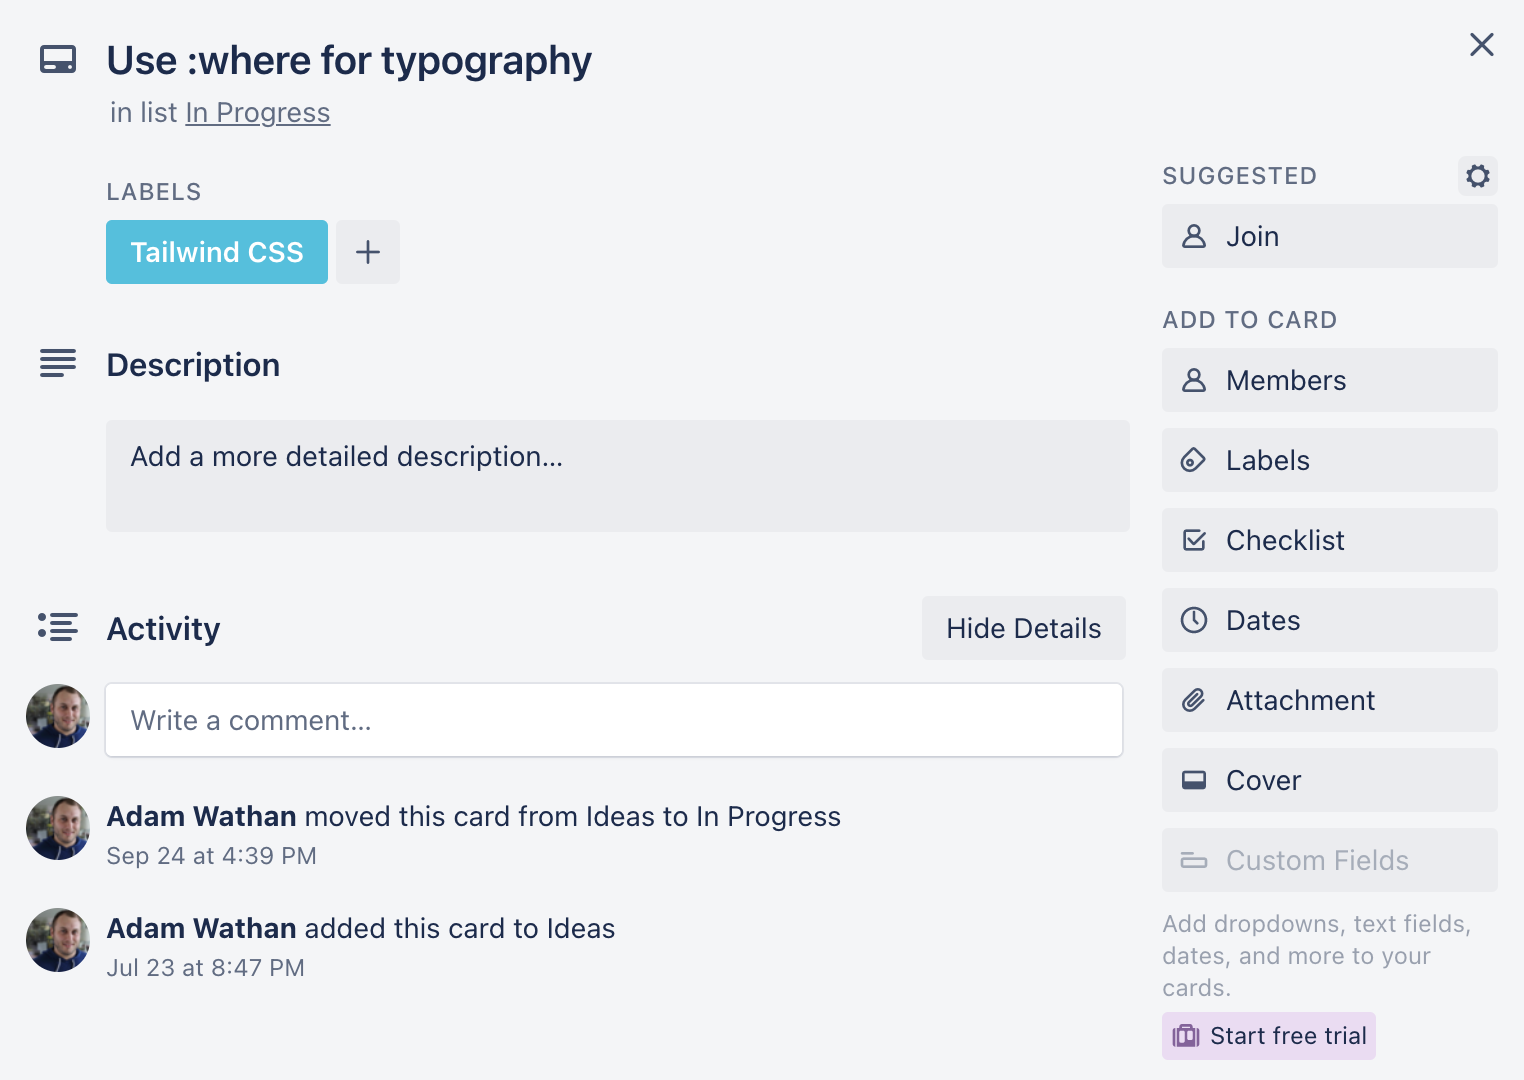Viewport: 1524px width, 1080px height.
Task: Click the Join person icon
Action: [1193, 236]
